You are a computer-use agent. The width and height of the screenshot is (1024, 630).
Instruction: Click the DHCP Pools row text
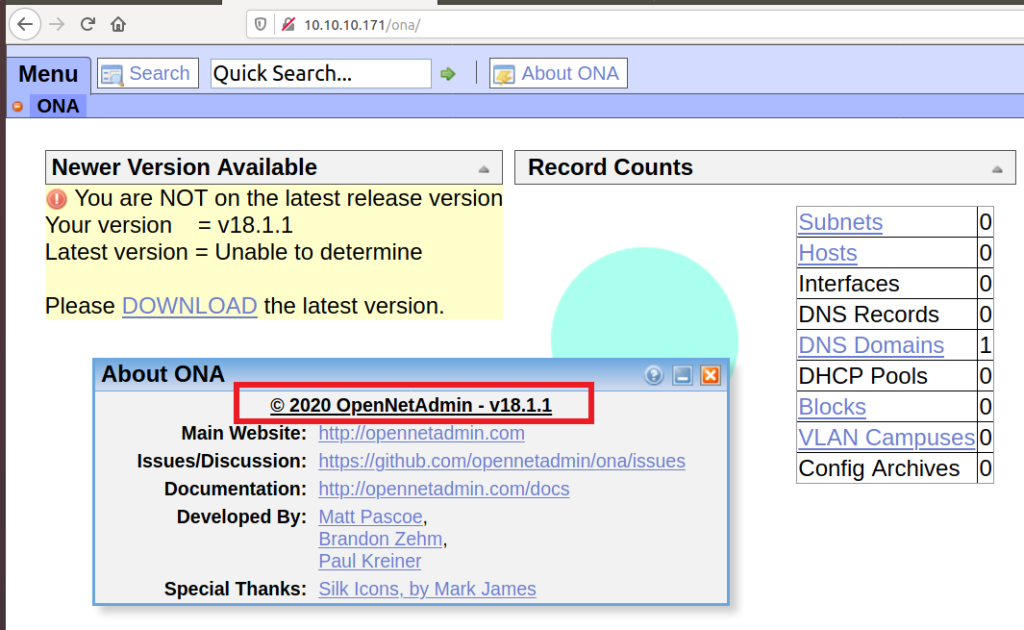pyautogui.click(x=863, y=376)
